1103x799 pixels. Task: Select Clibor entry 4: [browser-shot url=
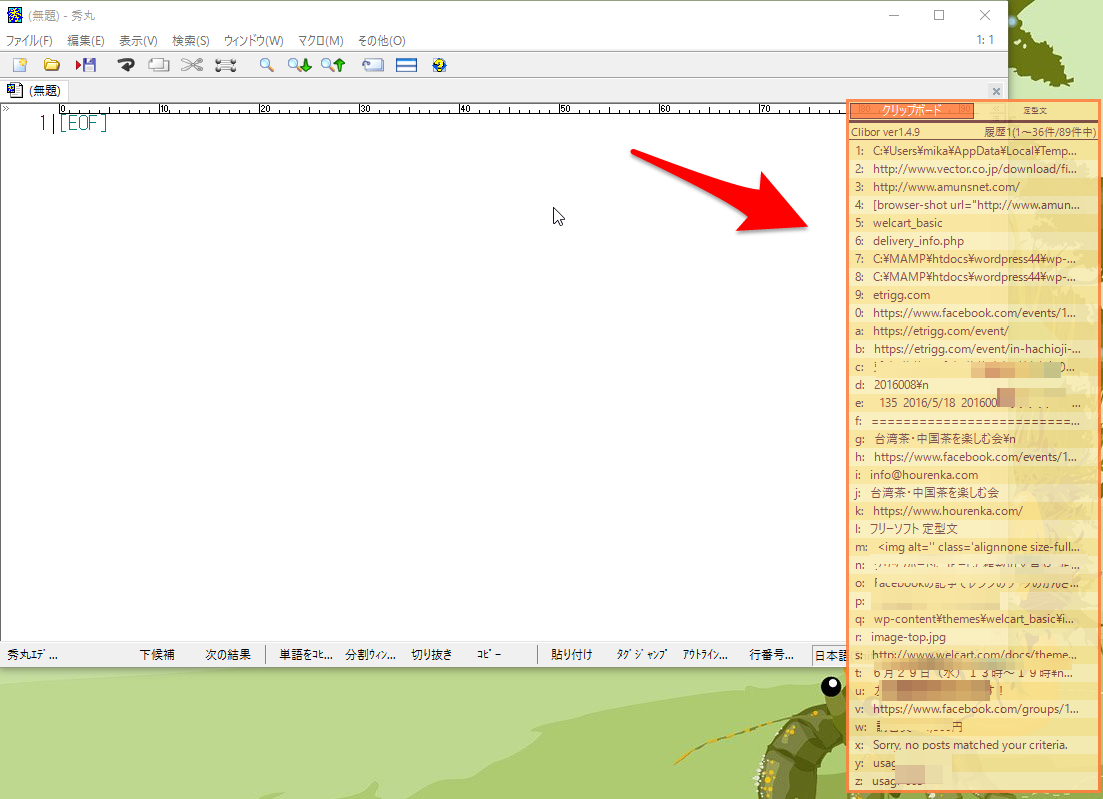point(973,205)
